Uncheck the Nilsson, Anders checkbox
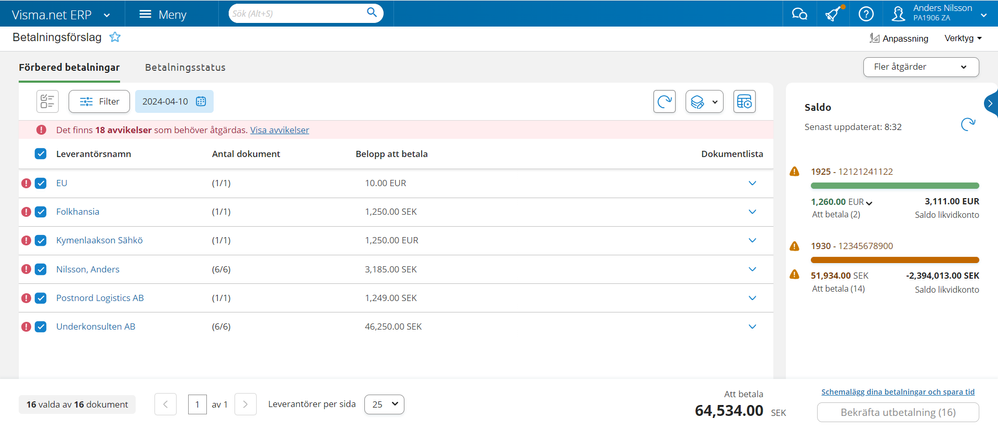The height and width of the screenshot is (430, 998). 41,269
